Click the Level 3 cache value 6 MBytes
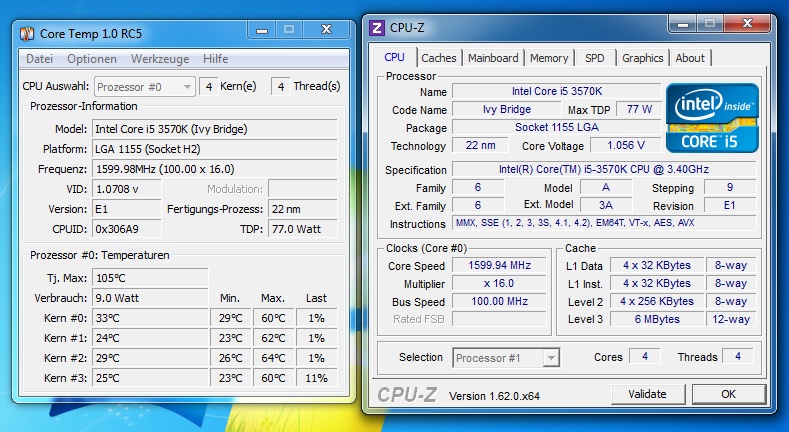This screenshot has width=789, height=432. click(x=657, y=319)
